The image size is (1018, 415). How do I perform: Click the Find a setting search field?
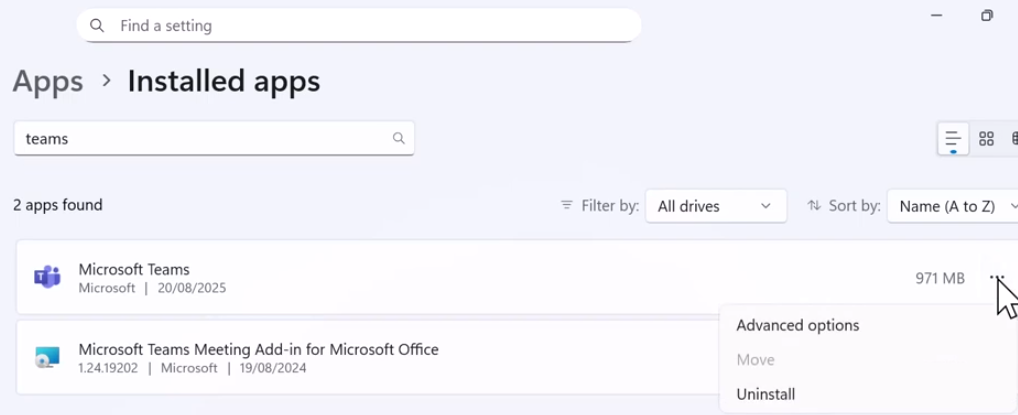[359, 25]
